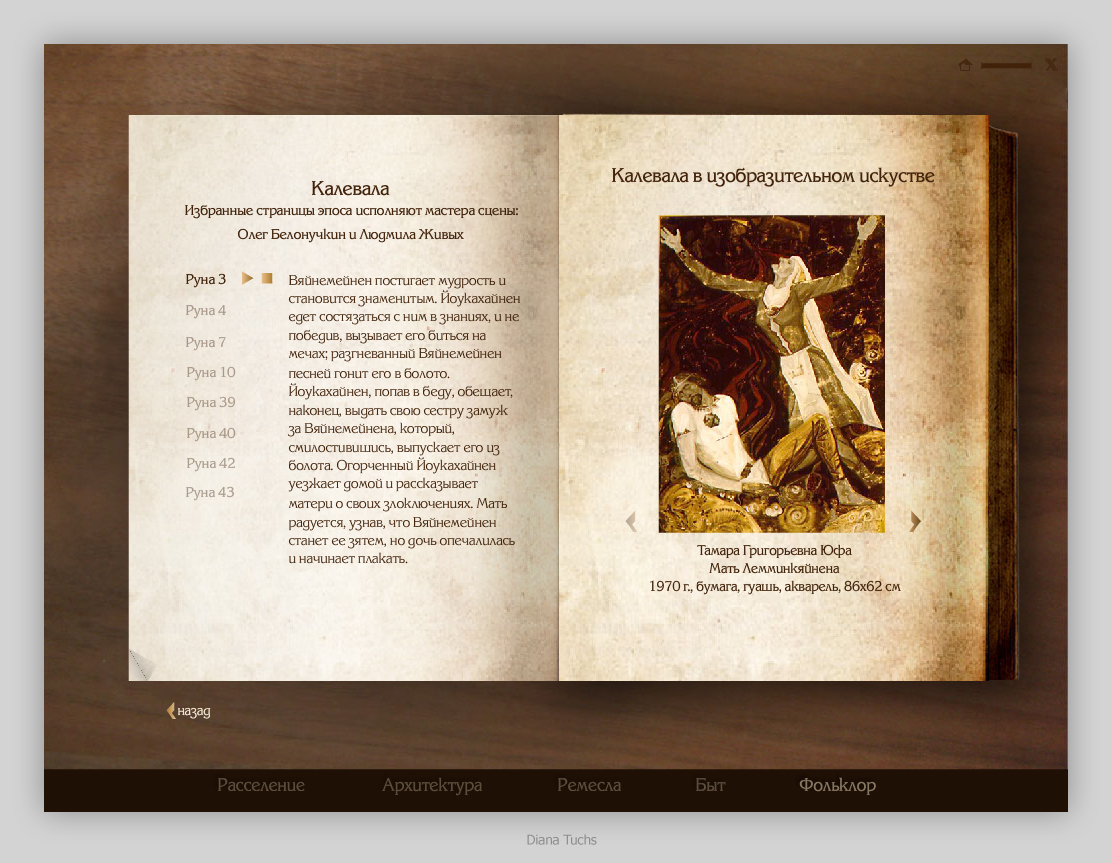
Task: Open Руна 40 entry
Action: coord(211,433)
